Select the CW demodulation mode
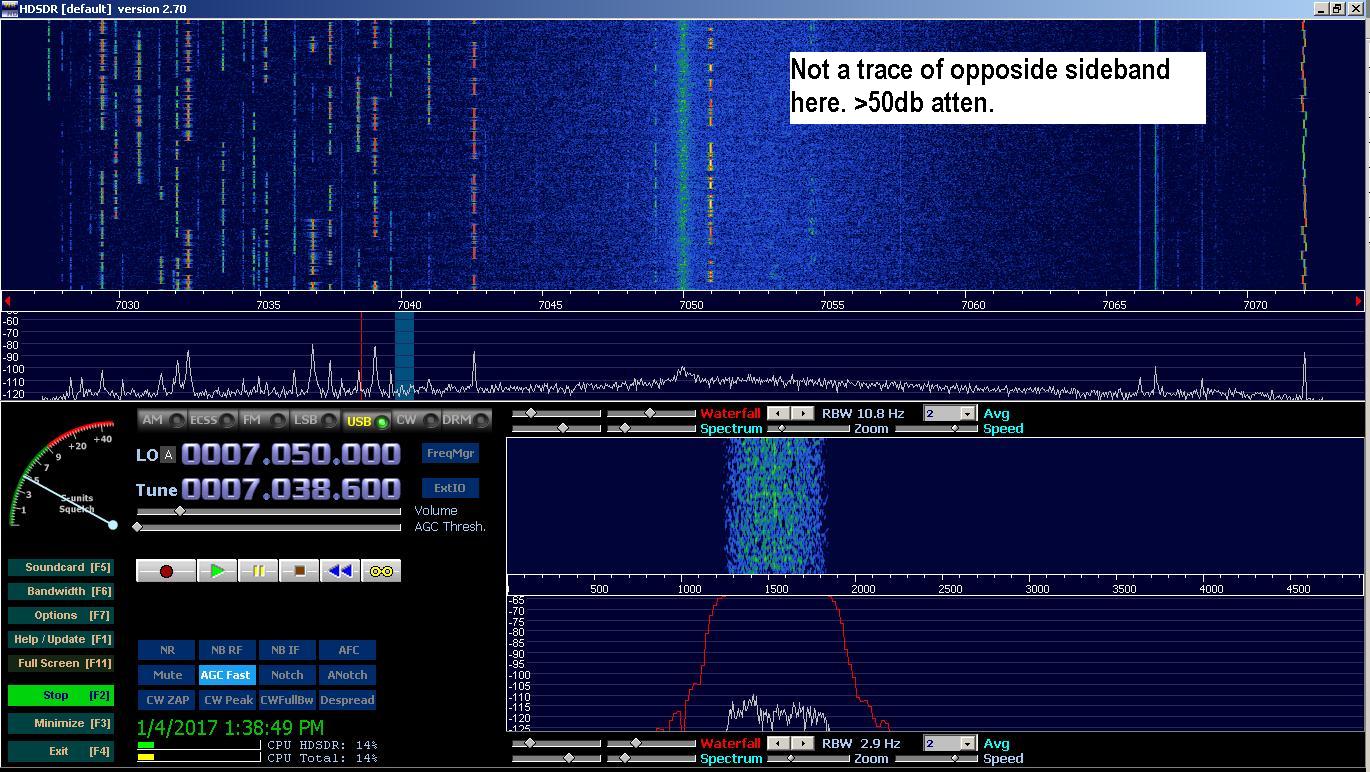The image size is (1370, 772). (415, 420)
